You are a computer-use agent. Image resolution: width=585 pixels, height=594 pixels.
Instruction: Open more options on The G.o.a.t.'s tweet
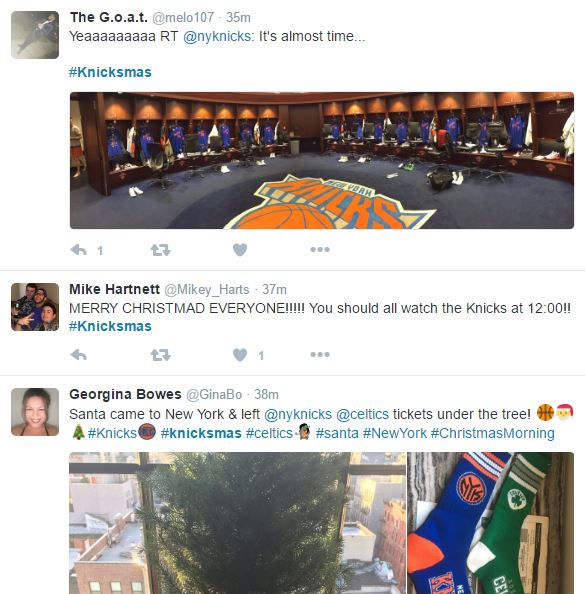point(320,249)
